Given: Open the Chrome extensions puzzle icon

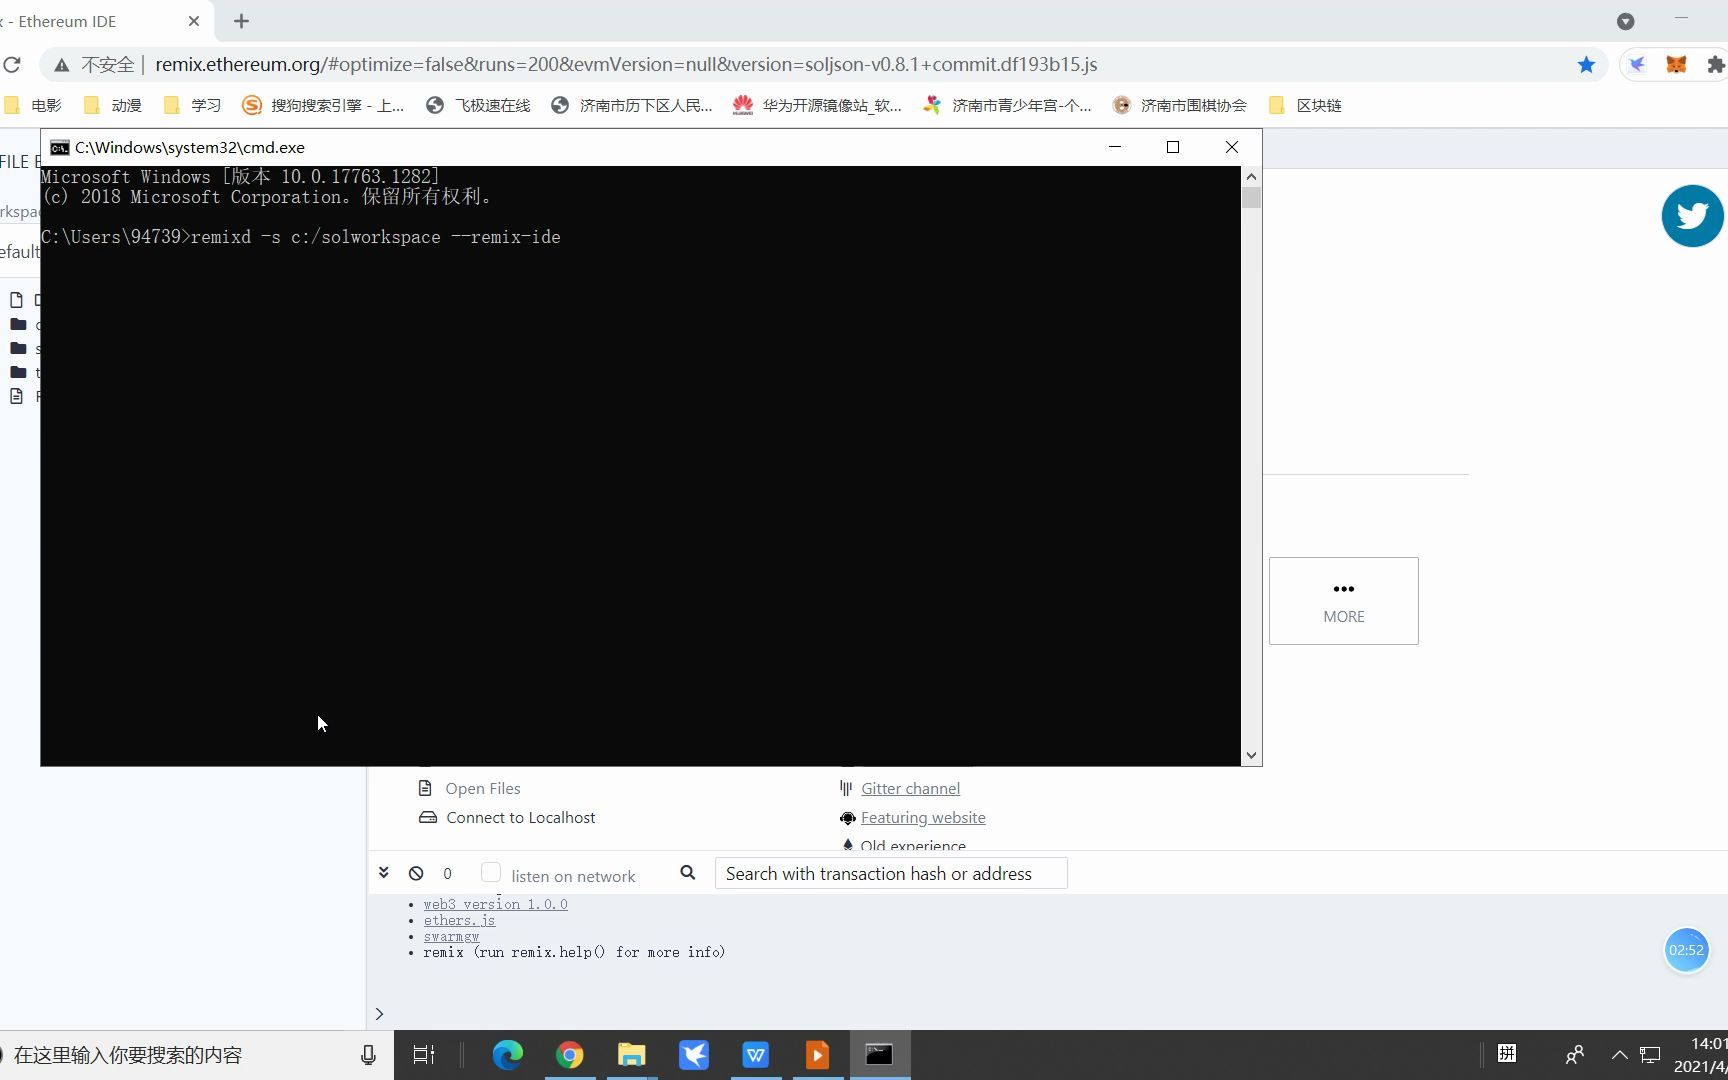Looking at the screenshot, I should tap(1716, 65).
